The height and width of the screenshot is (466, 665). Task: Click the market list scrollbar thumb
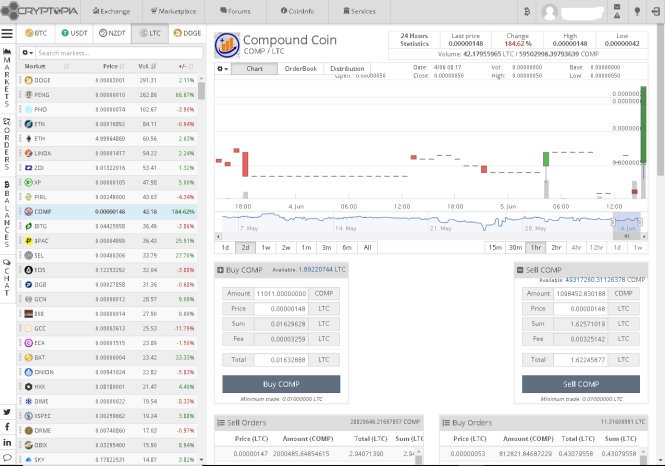[x=201, y=90]
